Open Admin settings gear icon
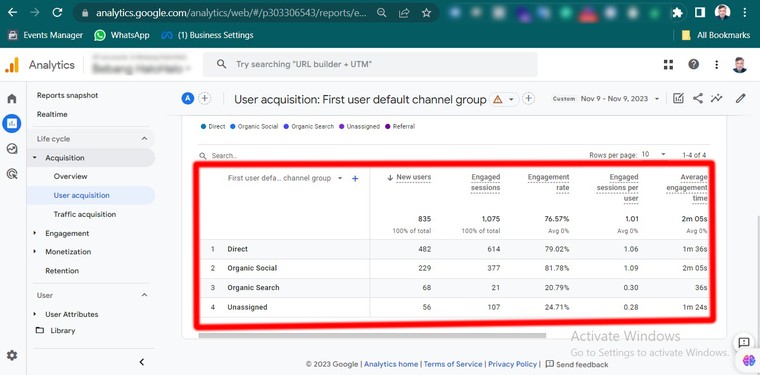Image resolution: width=760 pixels, height=375 pixels. coord(12,355)
